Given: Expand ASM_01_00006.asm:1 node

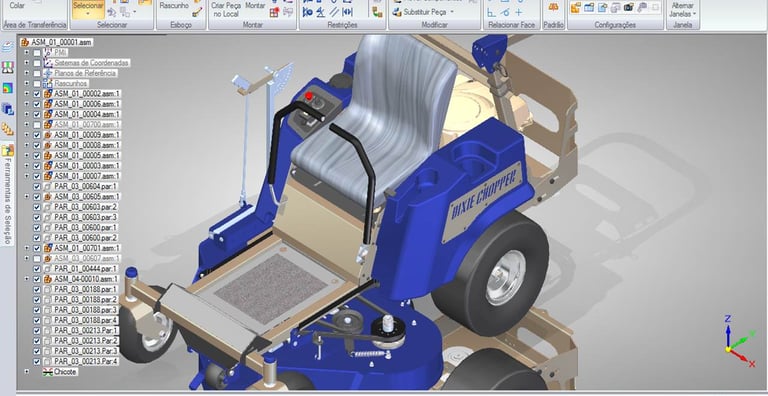Looking at the screenshot, I should (27, 104).
